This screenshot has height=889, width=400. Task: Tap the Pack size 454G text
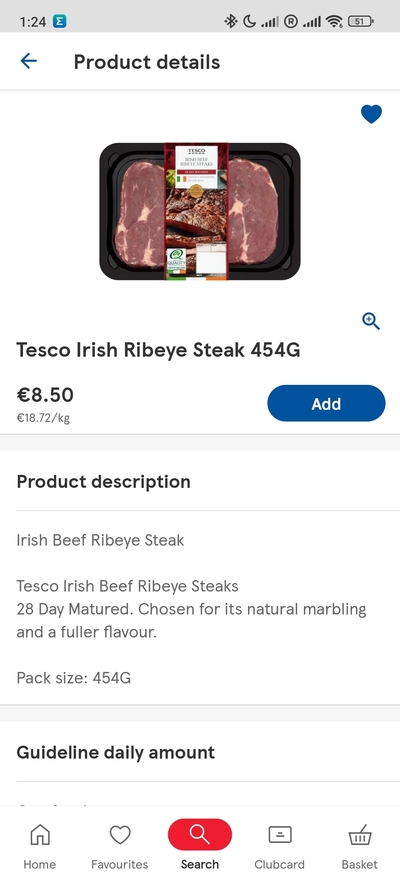coord(74,678)
